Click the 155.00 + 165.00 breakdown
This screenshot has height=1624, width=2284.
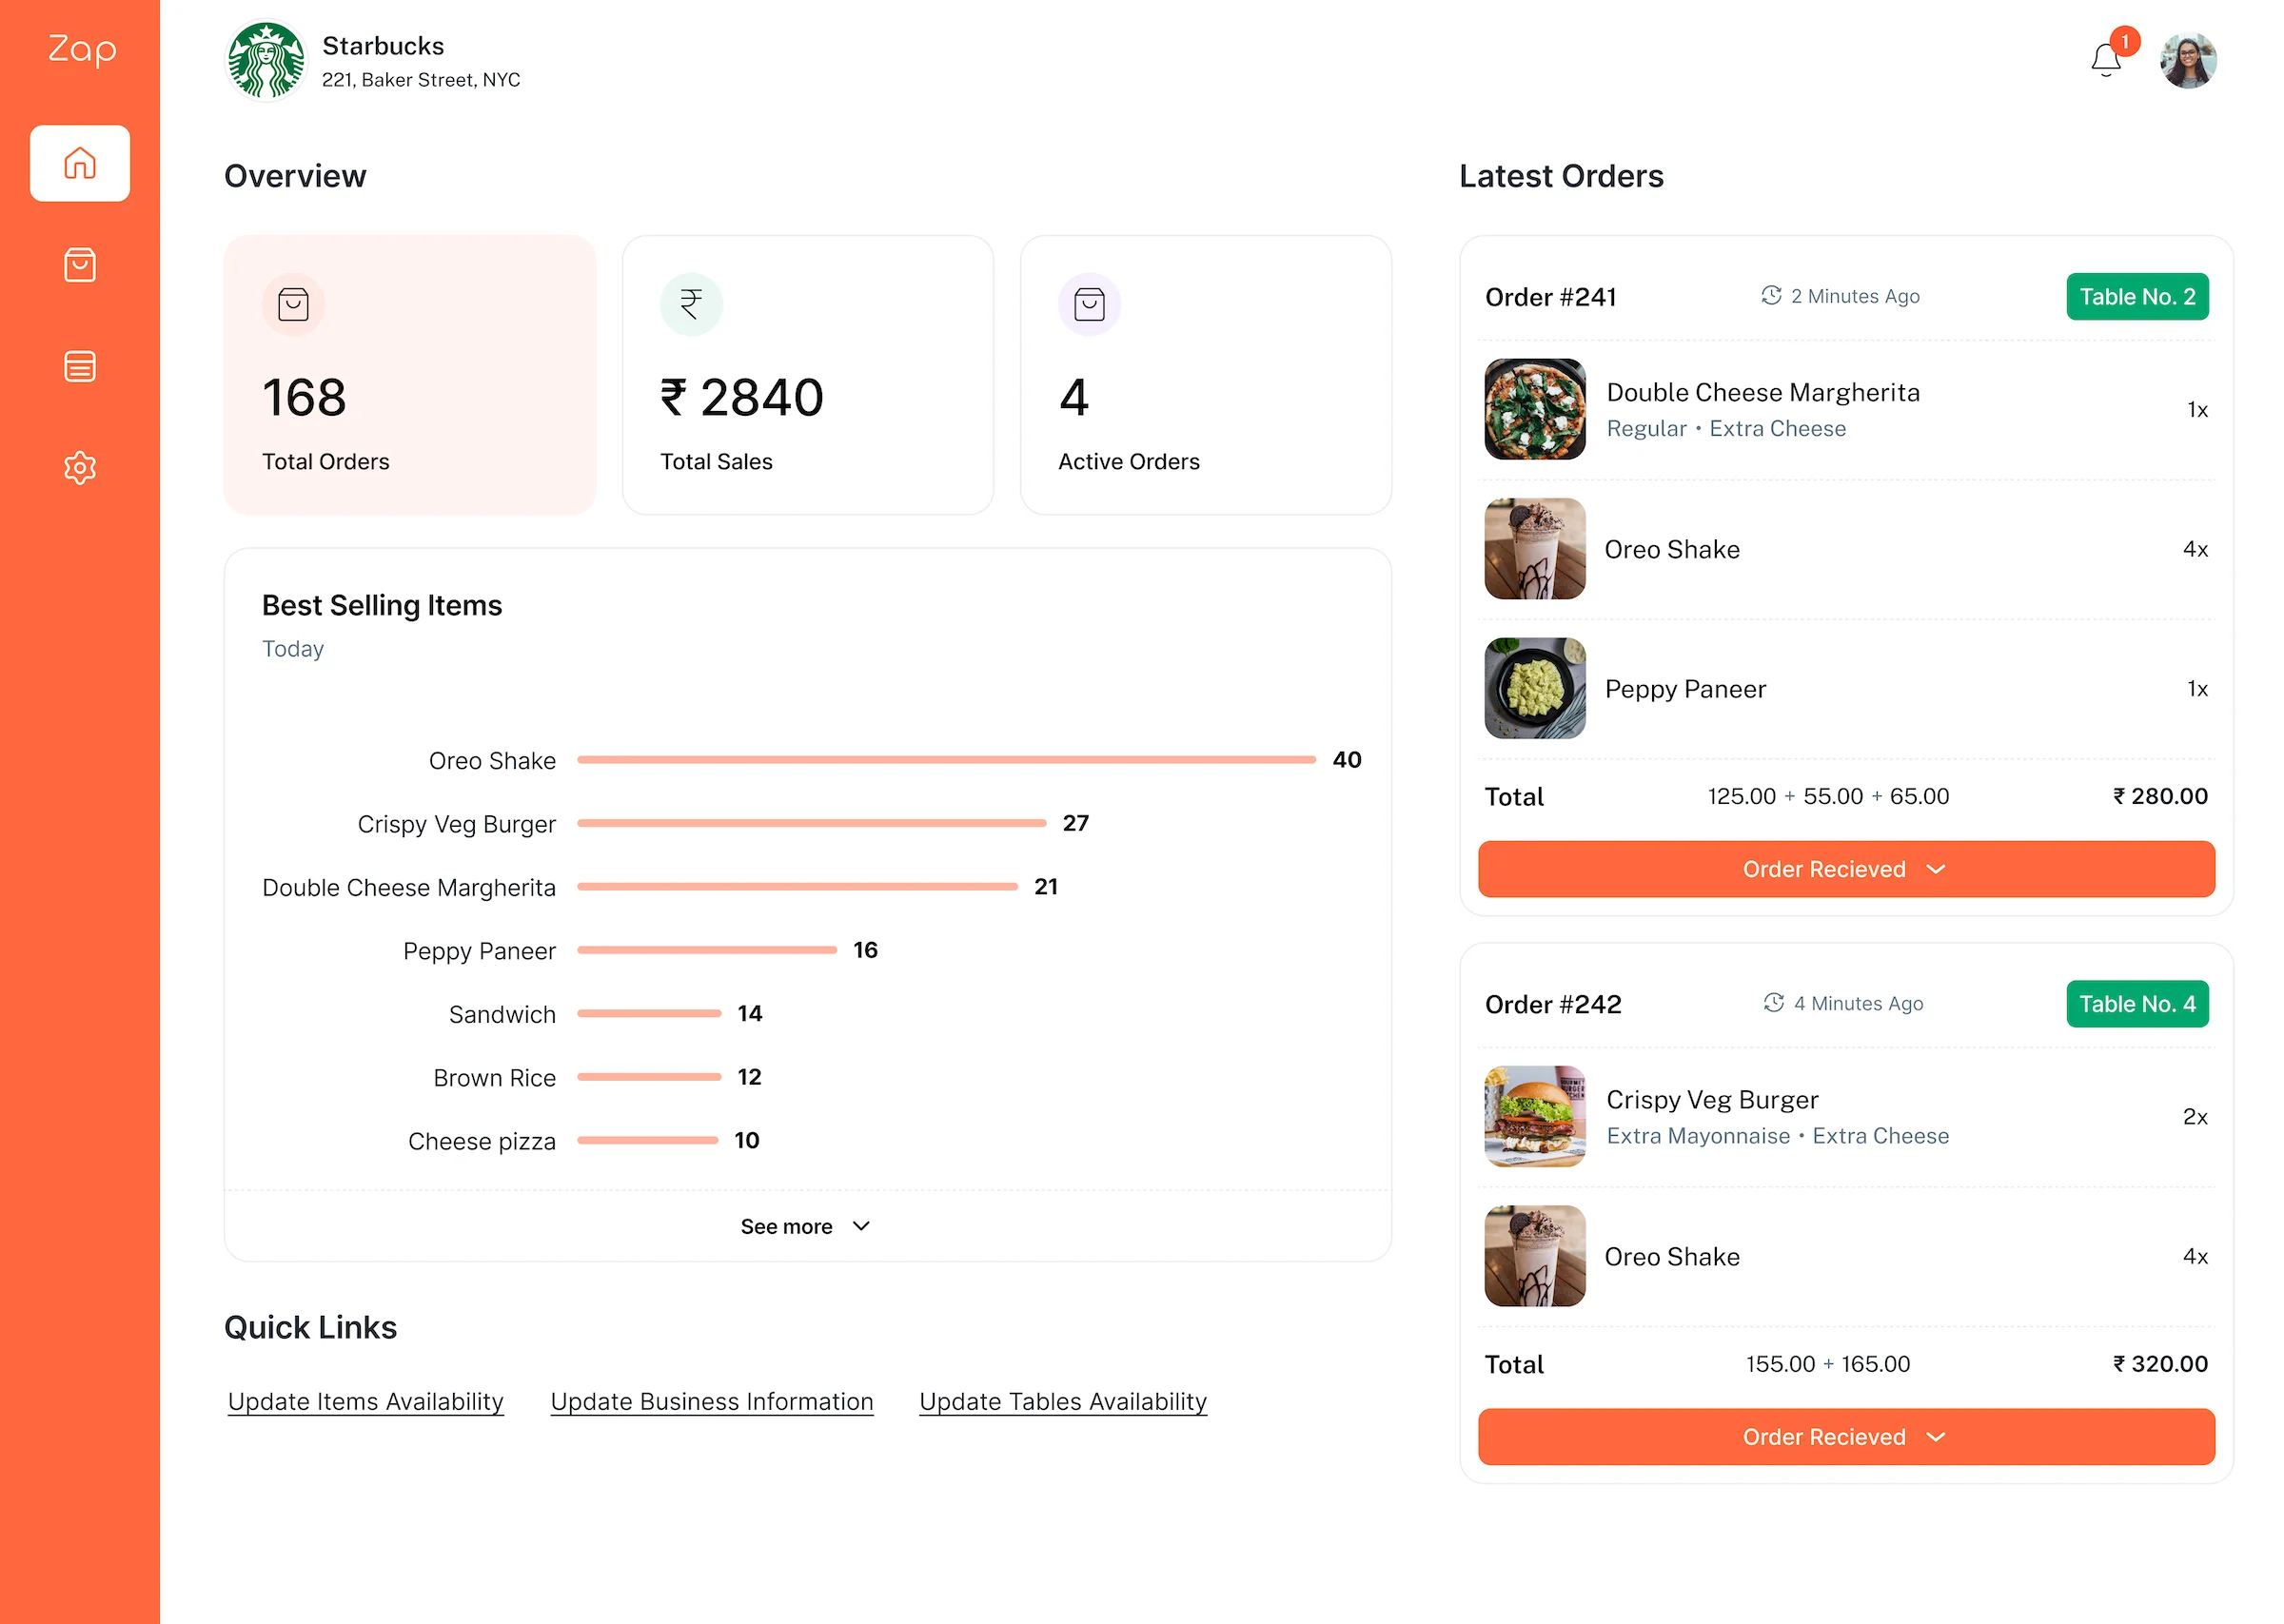coord(1828,1364)
